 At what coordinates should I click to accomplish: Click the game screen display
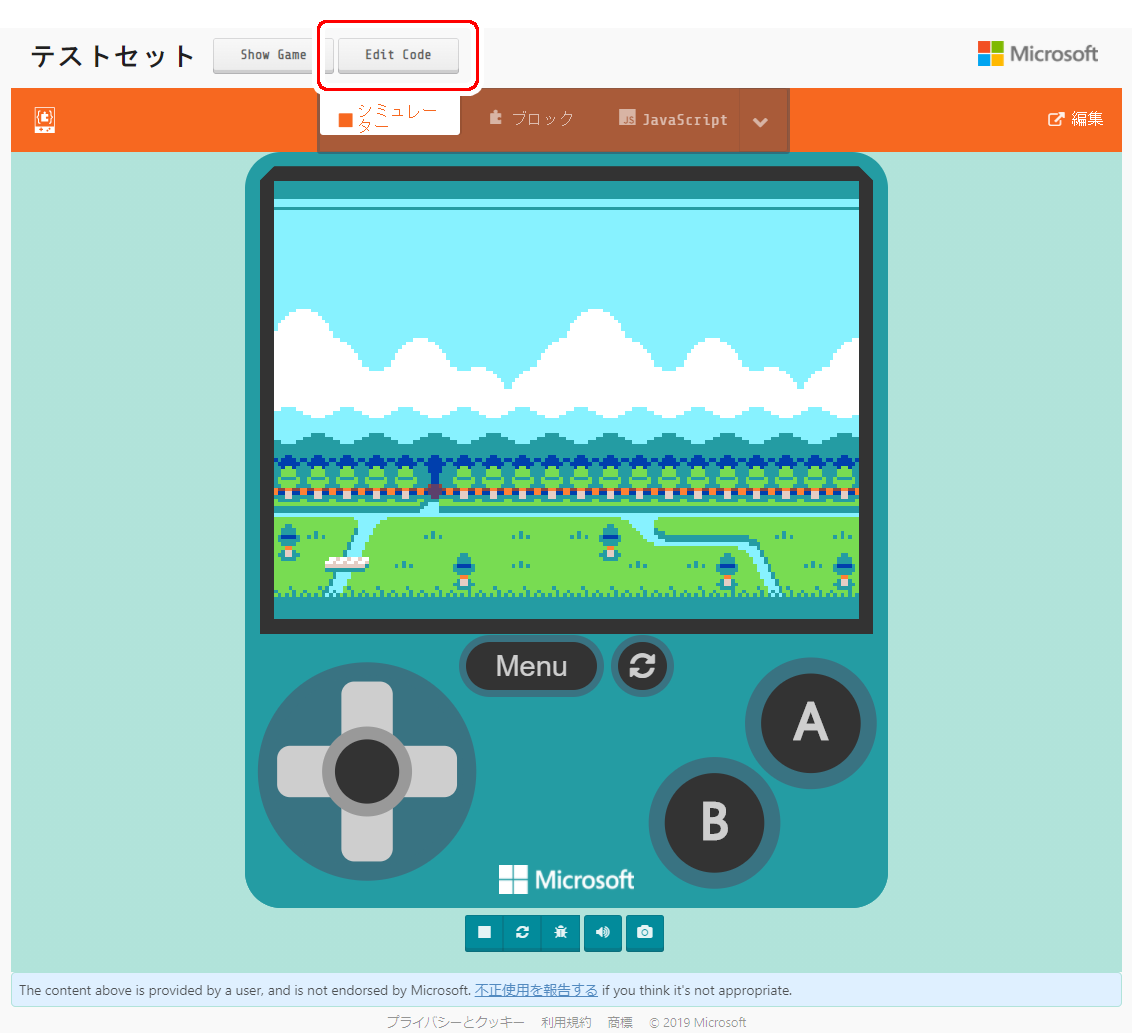tap(566, 400)
